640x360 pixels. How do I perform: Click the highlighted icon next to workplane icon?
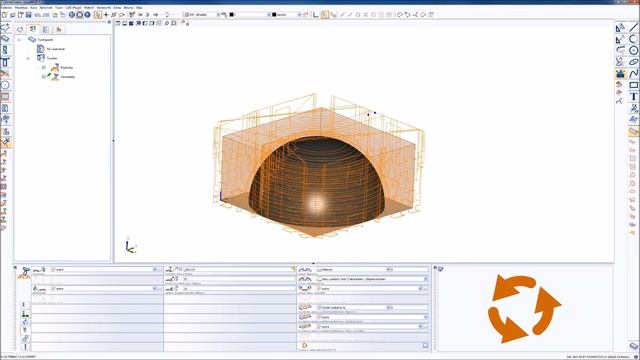324,15
